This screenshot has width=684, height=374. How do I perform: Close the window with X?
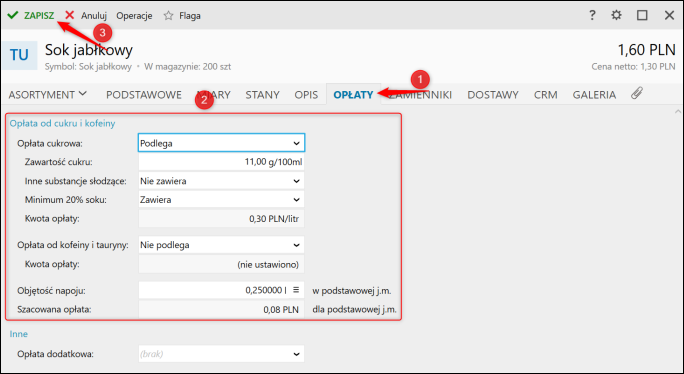669,15
